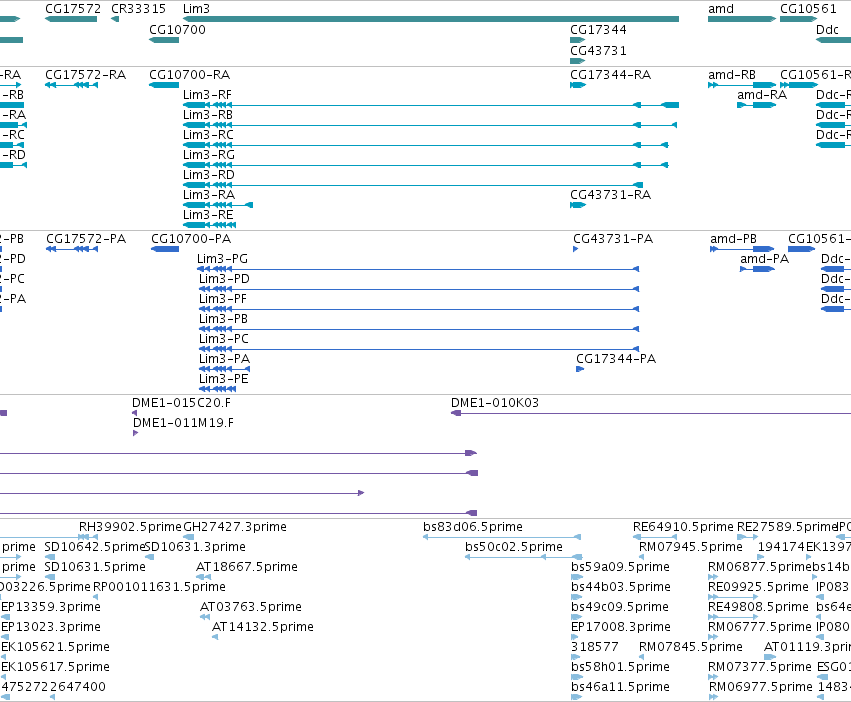This screenshot has height=702, width=851.
Task: Select the Lim3-RE transcript
Action: tap(209, 225)
